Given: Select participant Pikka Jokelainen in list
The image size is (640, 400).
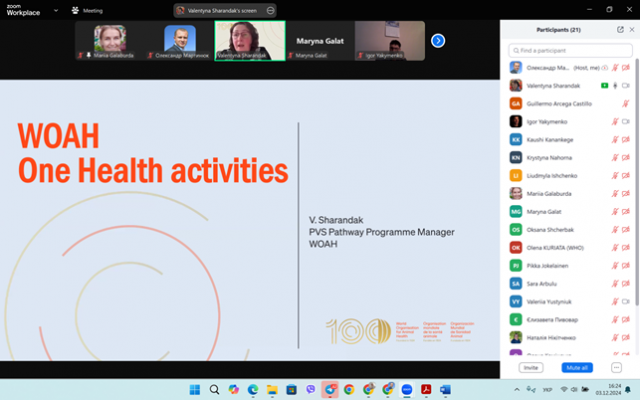Looking at the screenshot, I should pos(570,265).
